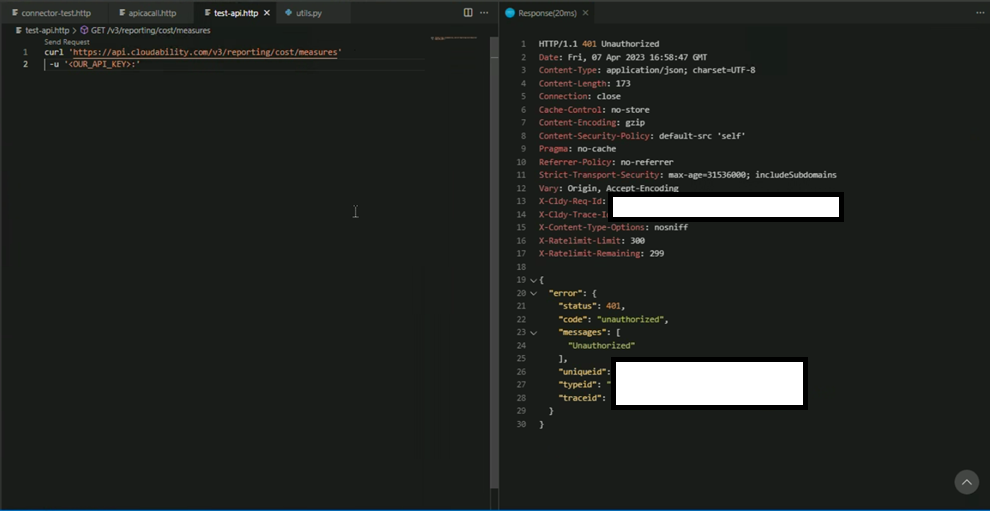990x511 pixels.
Task: Click the Response tab's blue globe icon
Action: [x=509, y=13]
